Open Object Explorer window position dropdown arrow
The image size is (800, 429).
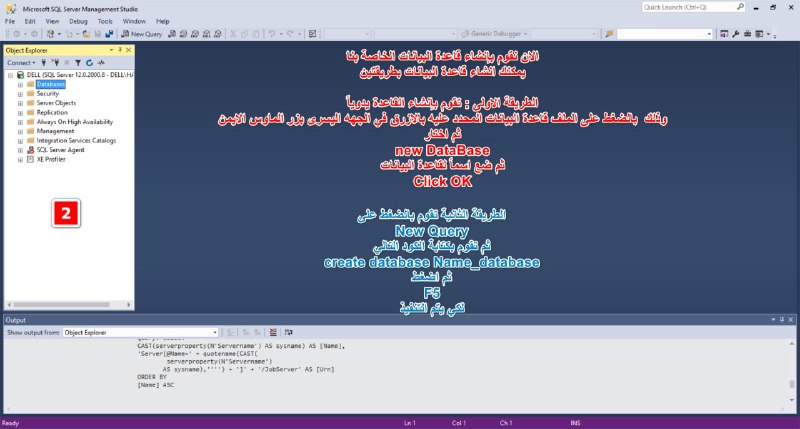coord(111,50)
